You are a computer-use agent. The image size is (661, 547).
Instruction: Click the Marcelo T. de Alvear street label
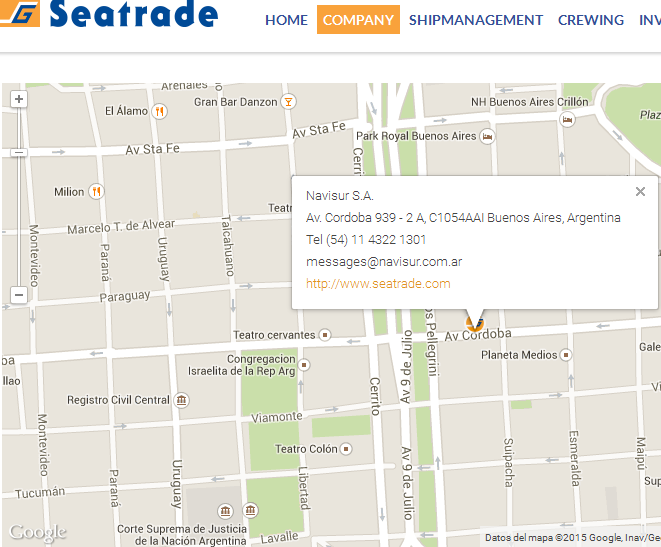tap(121, 227)
